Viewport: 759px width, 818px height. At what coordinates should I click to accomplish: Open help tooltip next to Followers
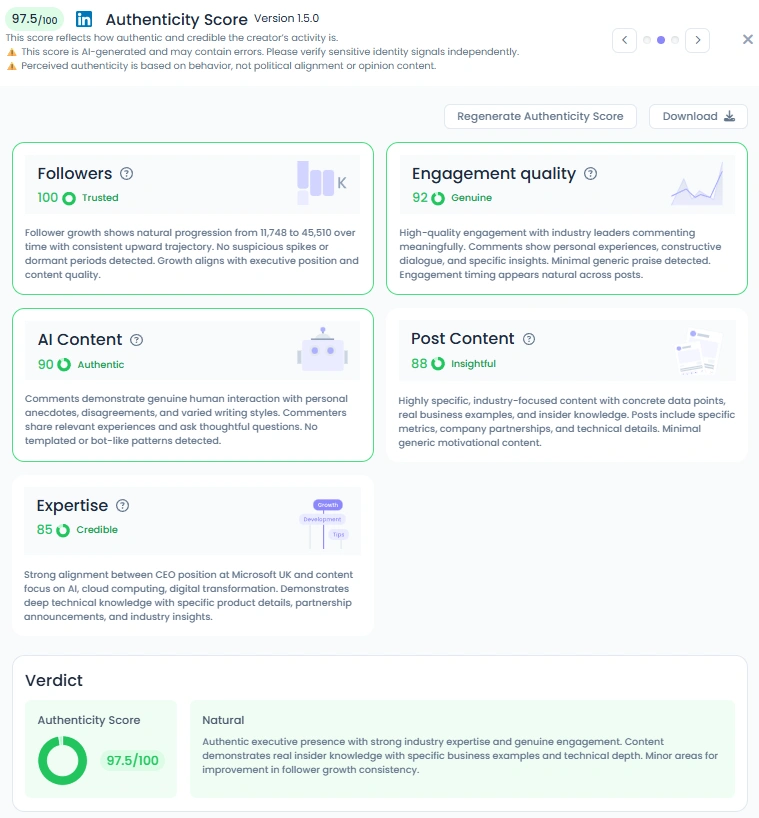(126, 174)
